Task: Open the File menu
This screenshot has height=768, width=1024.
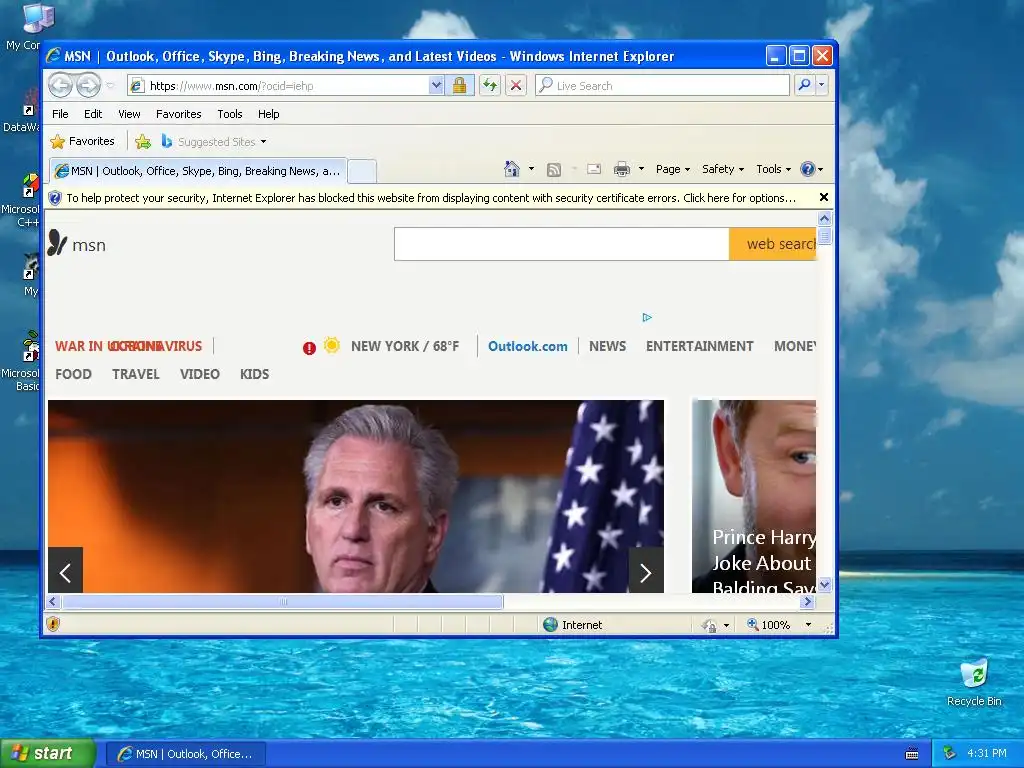Action: 60,114
